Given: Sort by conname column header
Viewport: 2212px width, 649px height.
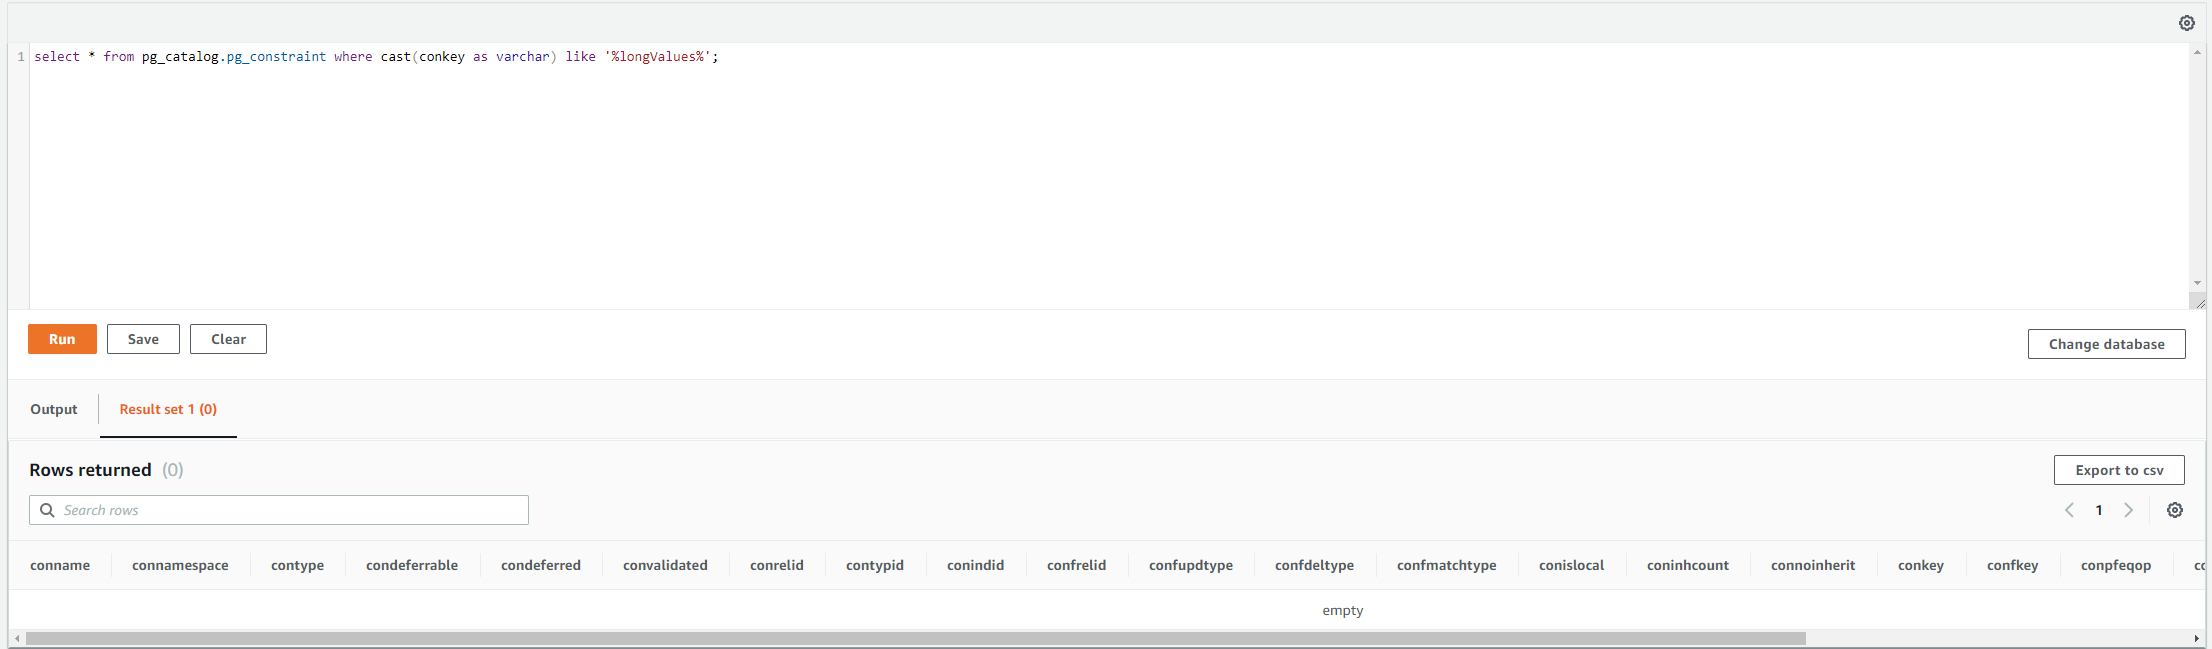Looking at the screenshot, I should click(x=60, y=565).
